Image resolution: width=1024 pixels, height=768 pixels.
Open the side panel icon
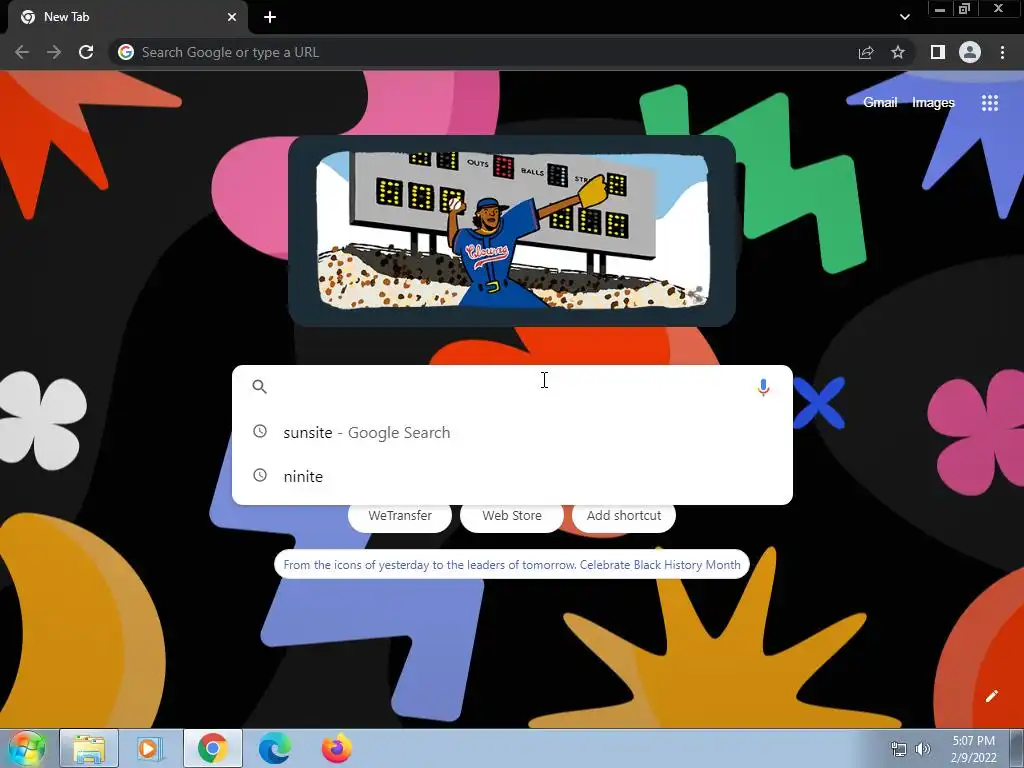937,52
